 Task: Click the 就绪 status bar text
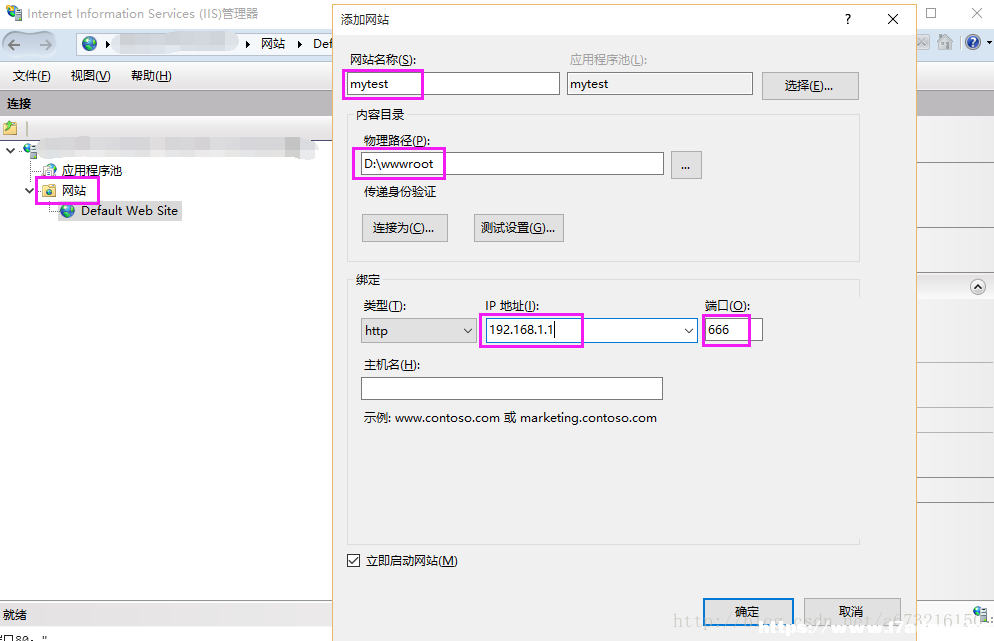tap(15, 614)
